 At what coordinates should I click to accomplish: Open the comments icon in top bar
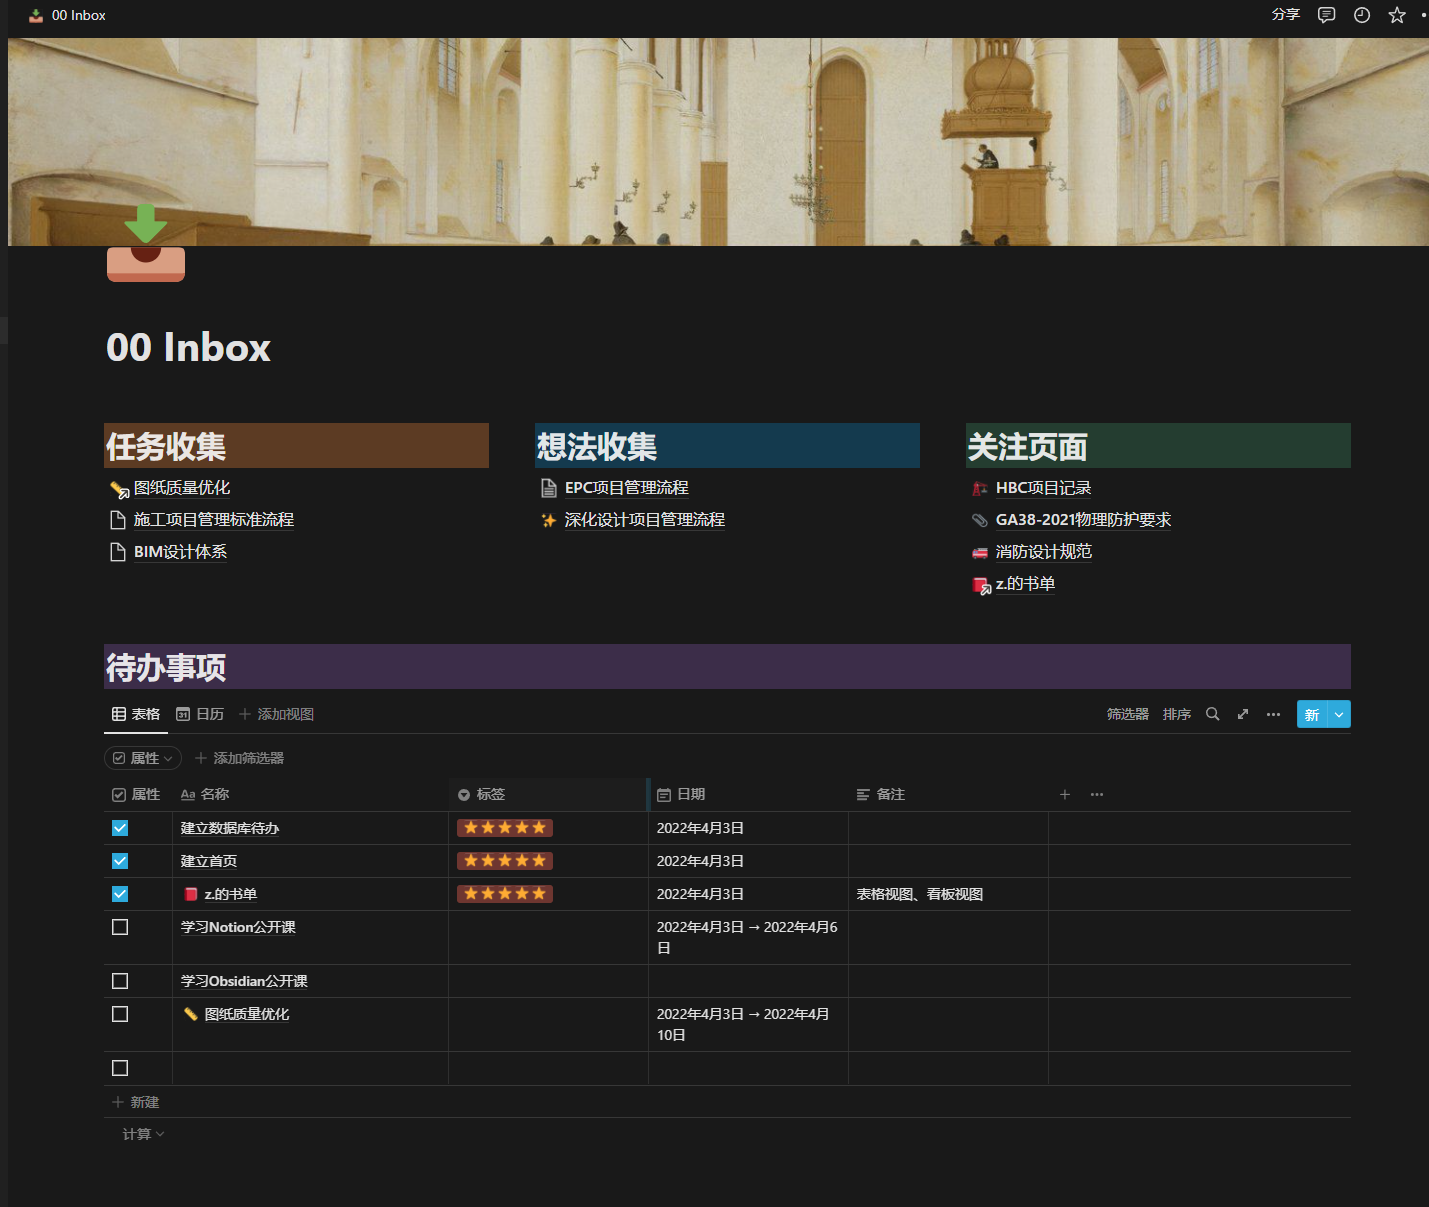click(1326, 15)
